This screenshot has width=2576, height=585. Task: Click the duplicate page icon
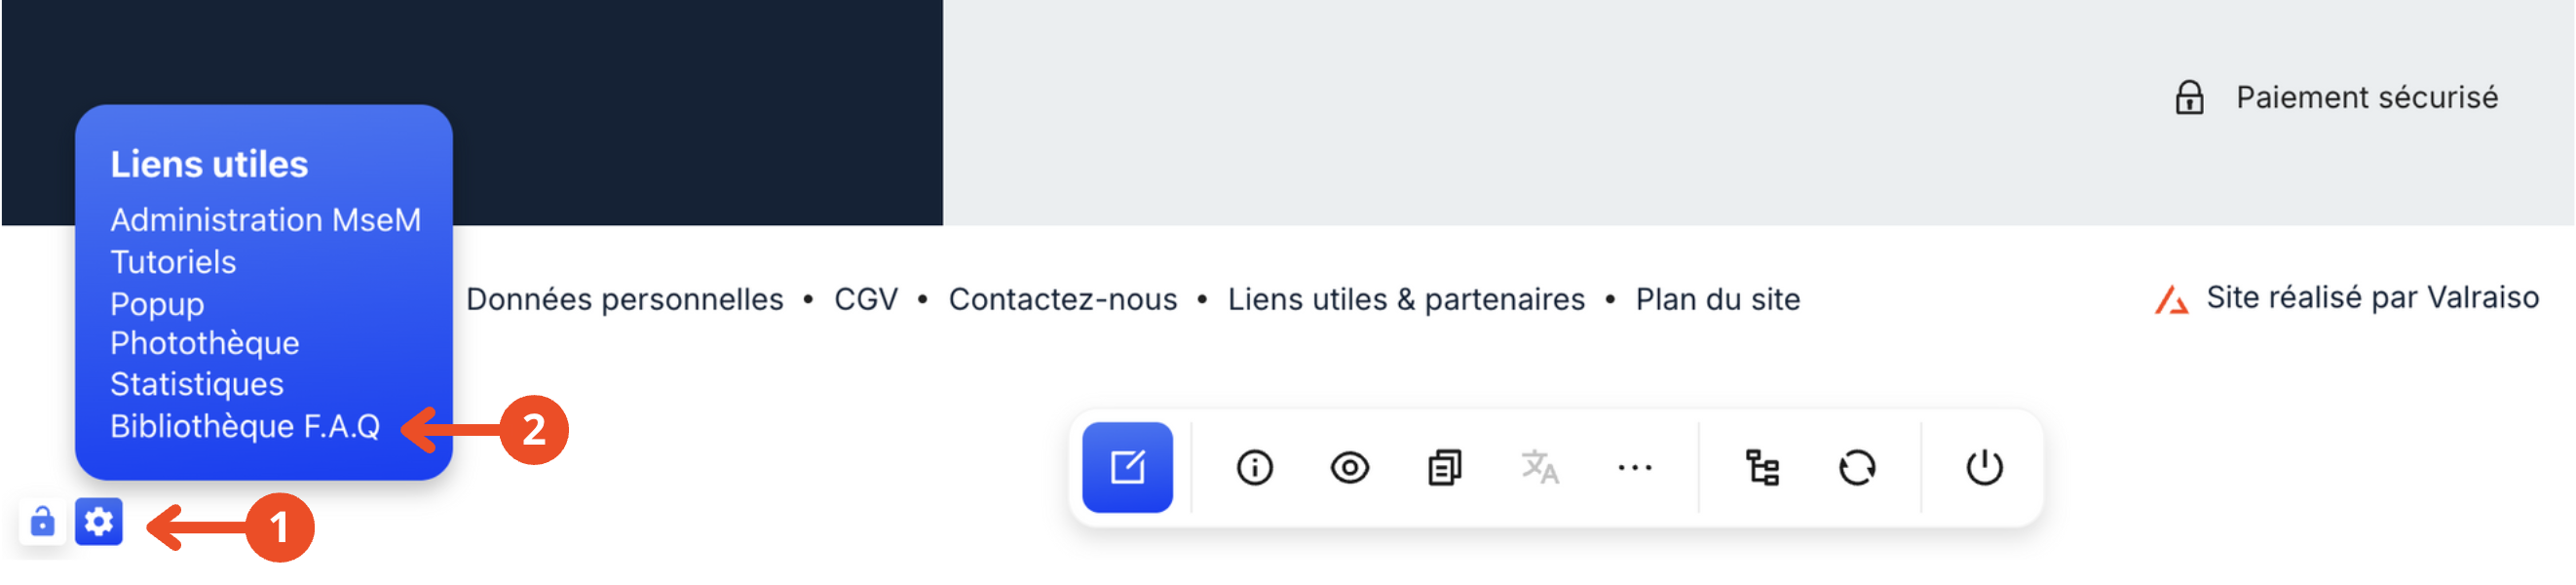[1444, 467]
